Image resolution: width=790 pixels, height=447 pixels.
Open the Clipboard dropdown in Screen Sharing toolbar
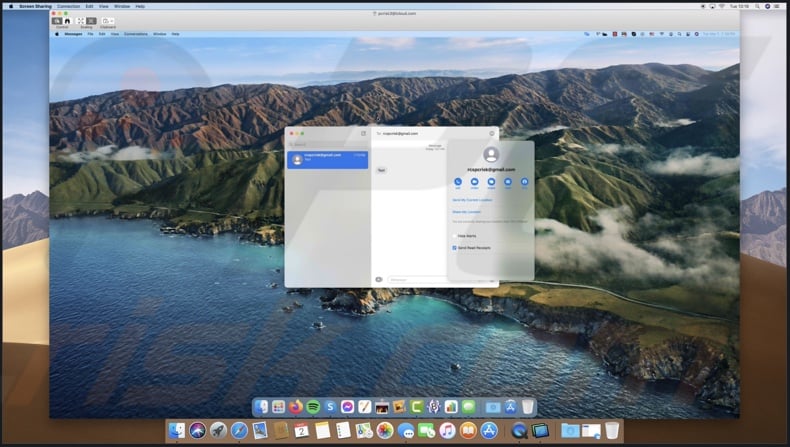point(107,21)
